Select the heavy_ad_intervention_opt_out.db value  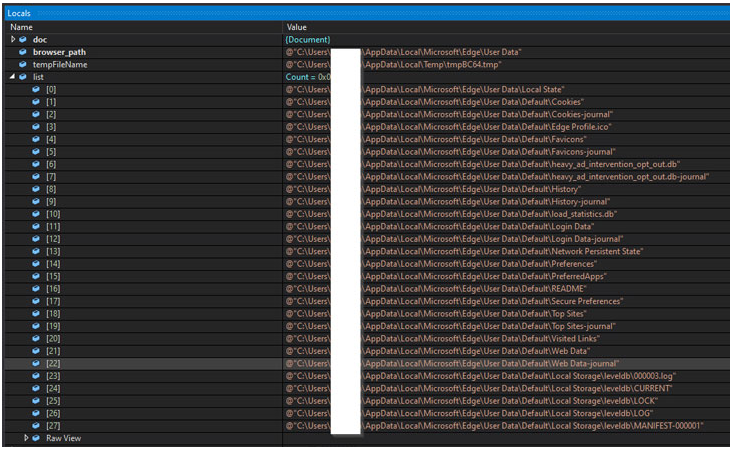[x=483, y=164]
